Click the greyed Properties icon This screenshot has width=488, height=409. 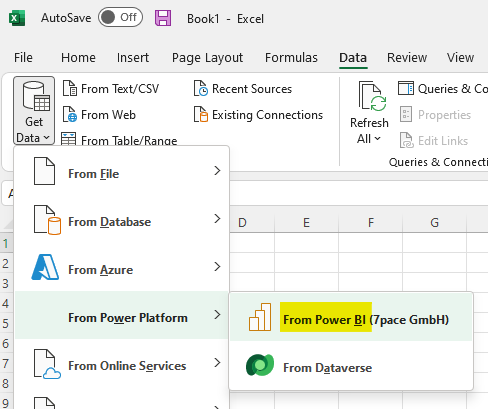406,114
